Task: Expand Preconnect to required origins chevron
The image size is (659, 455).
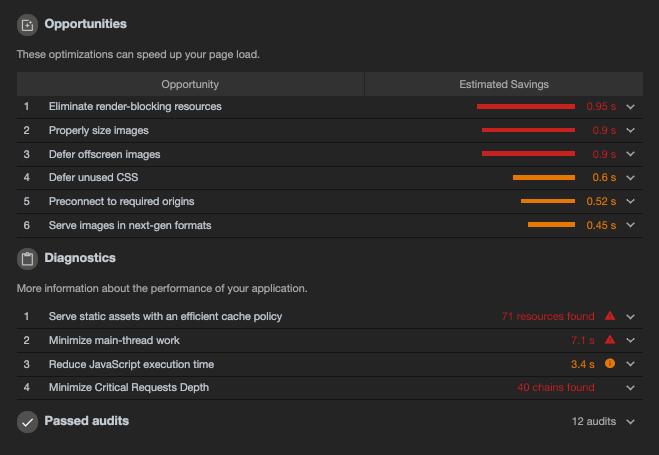Action: pyautogui.click(x=630, y=201)
